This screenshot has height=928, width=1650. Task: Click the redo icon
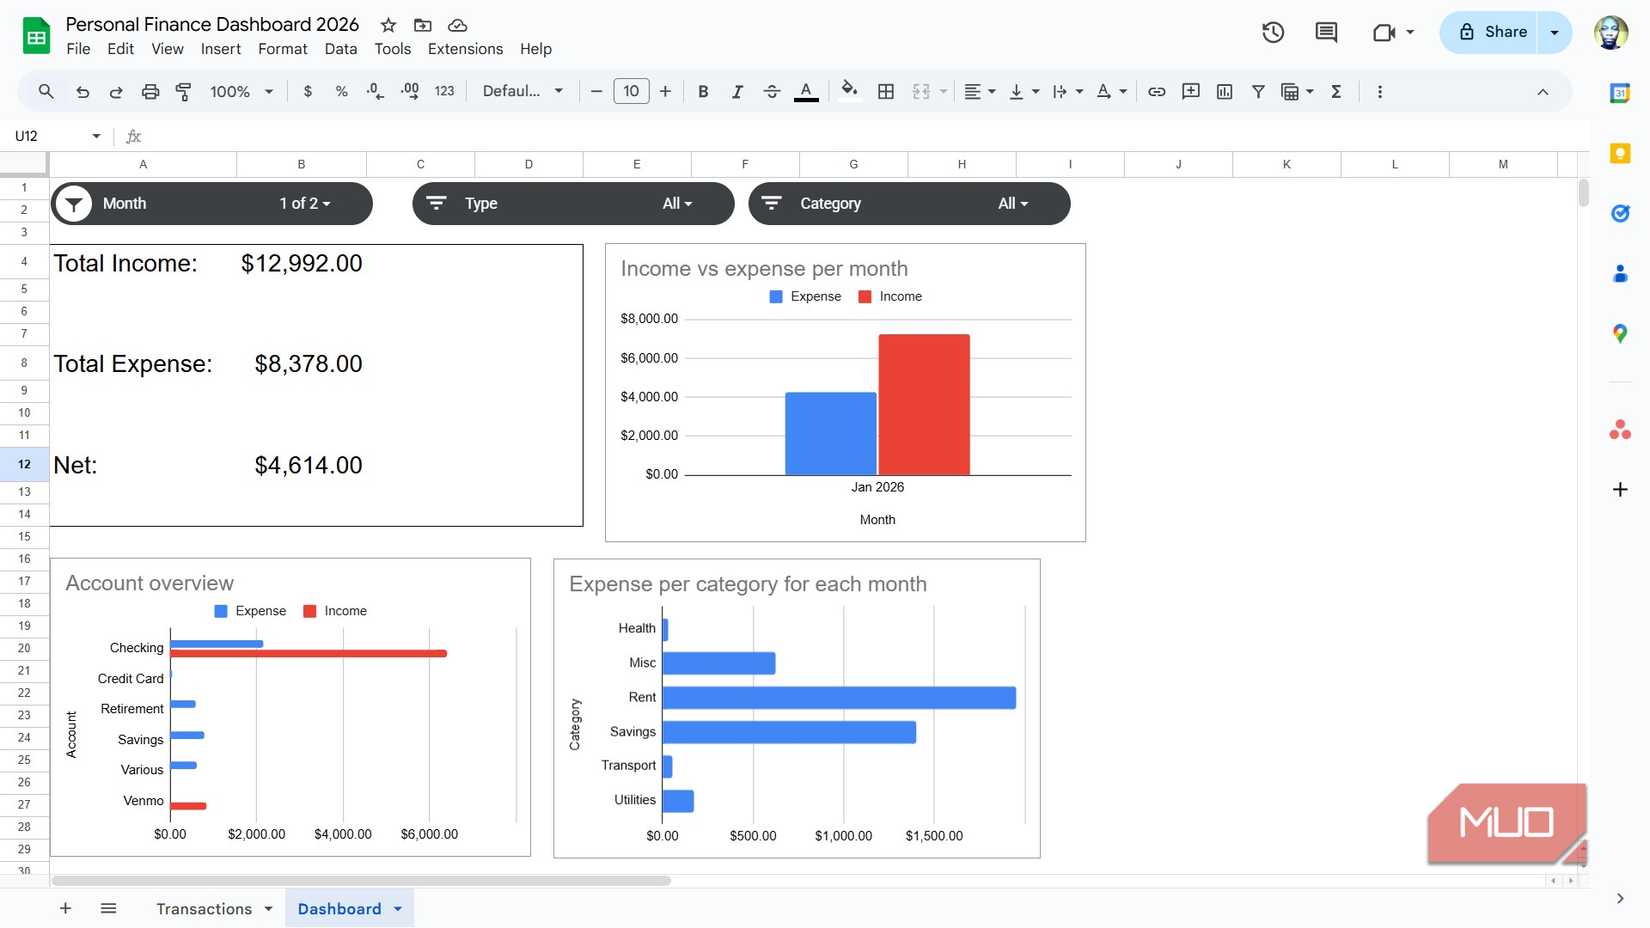coord(116,92)
